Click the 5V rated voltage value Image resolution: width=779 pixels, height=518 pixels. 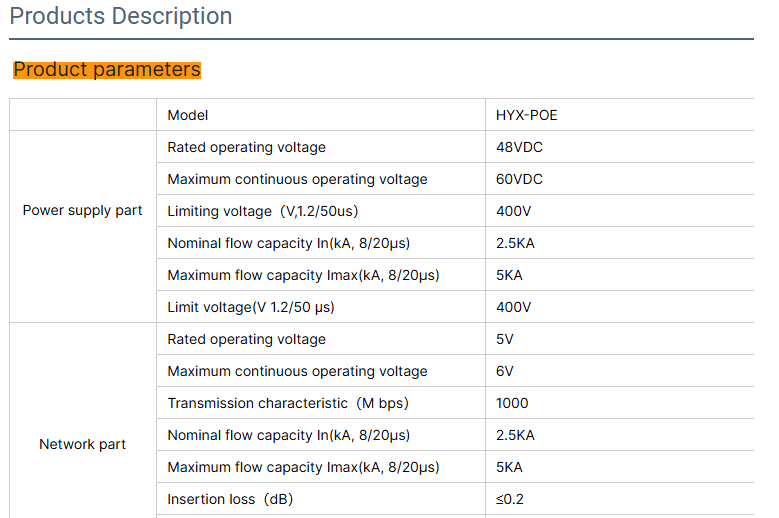tap(505, 339)
